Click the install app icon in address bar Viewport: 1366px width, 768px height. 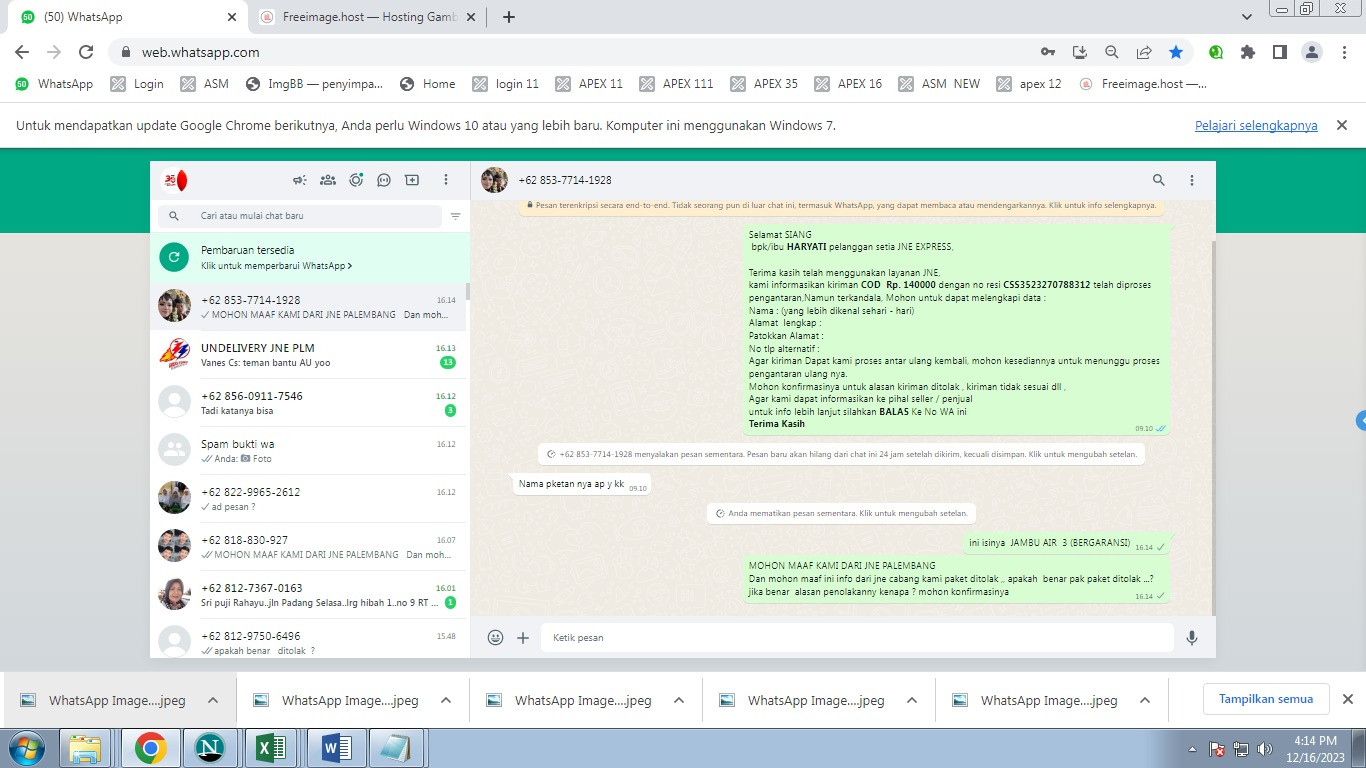click(1080, 52)
